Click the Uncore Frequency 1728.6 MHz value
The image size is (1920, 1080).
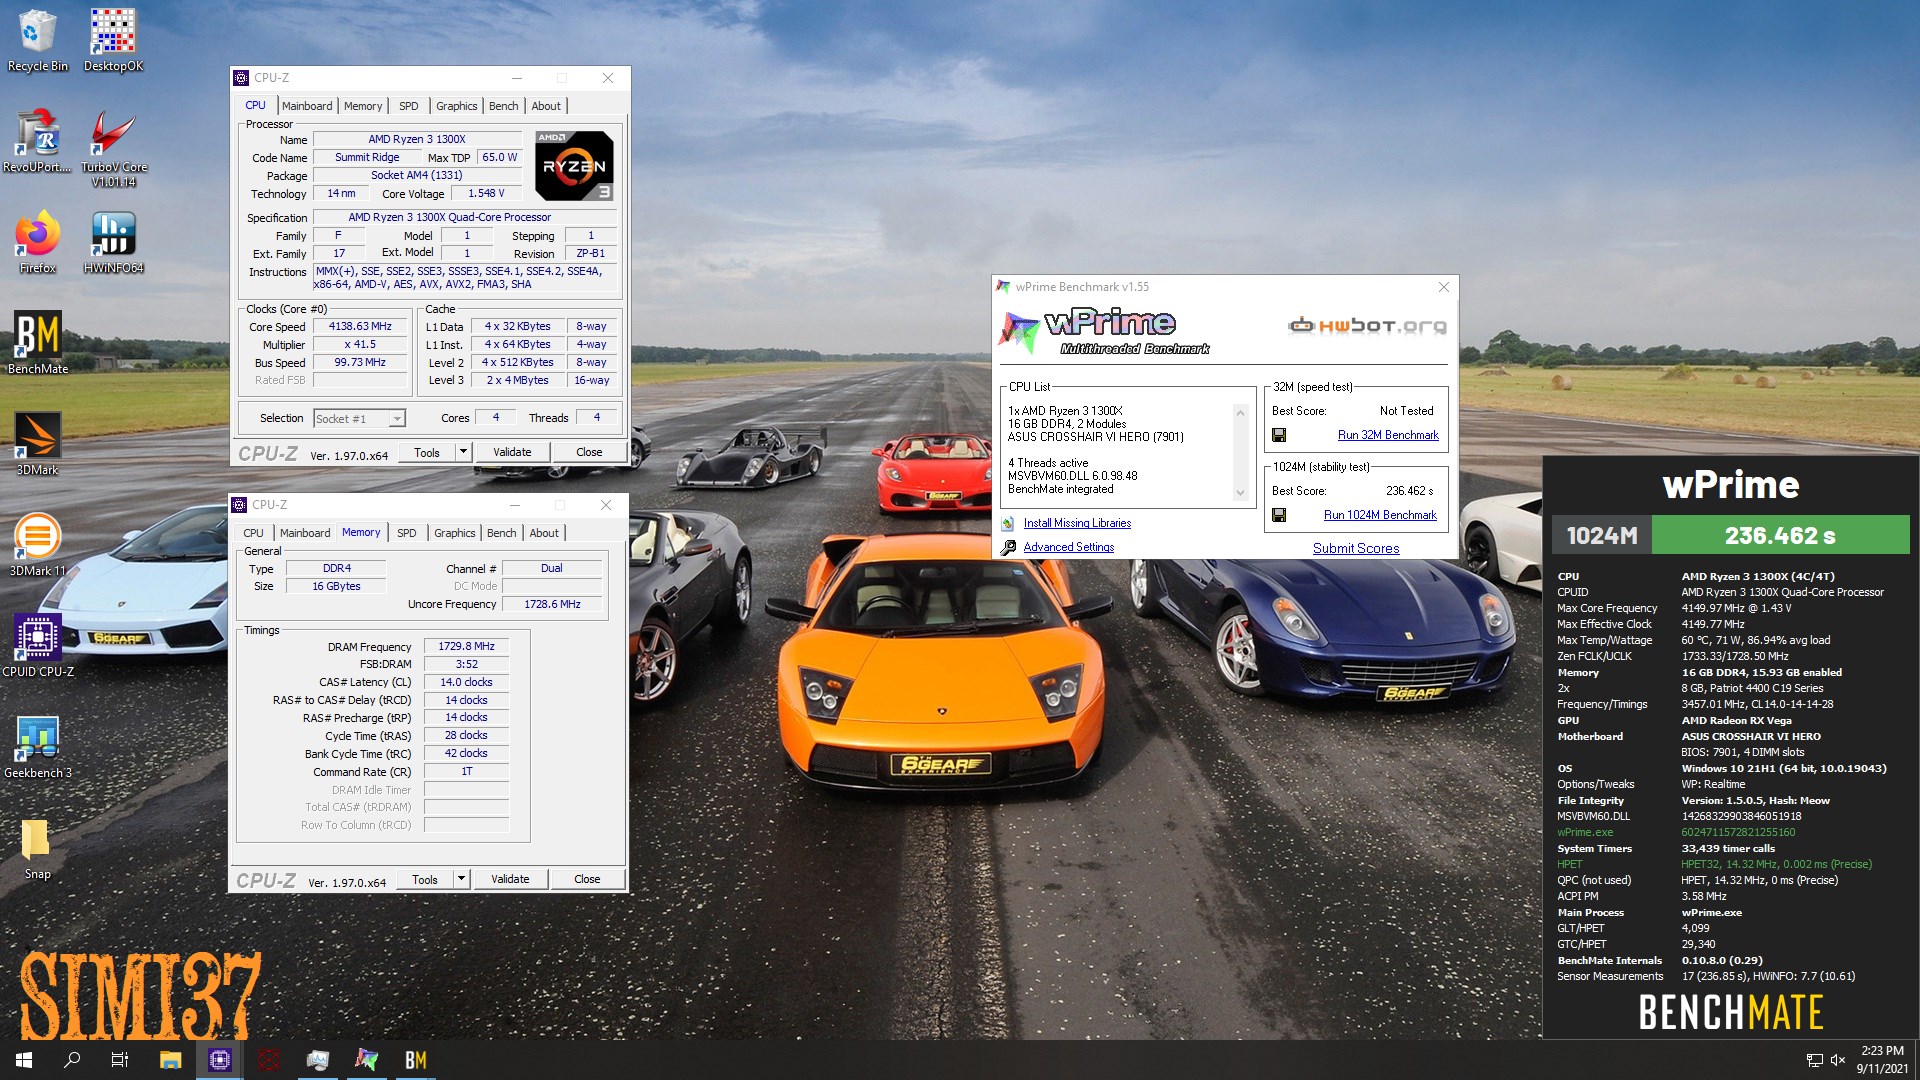pos(552,604)
